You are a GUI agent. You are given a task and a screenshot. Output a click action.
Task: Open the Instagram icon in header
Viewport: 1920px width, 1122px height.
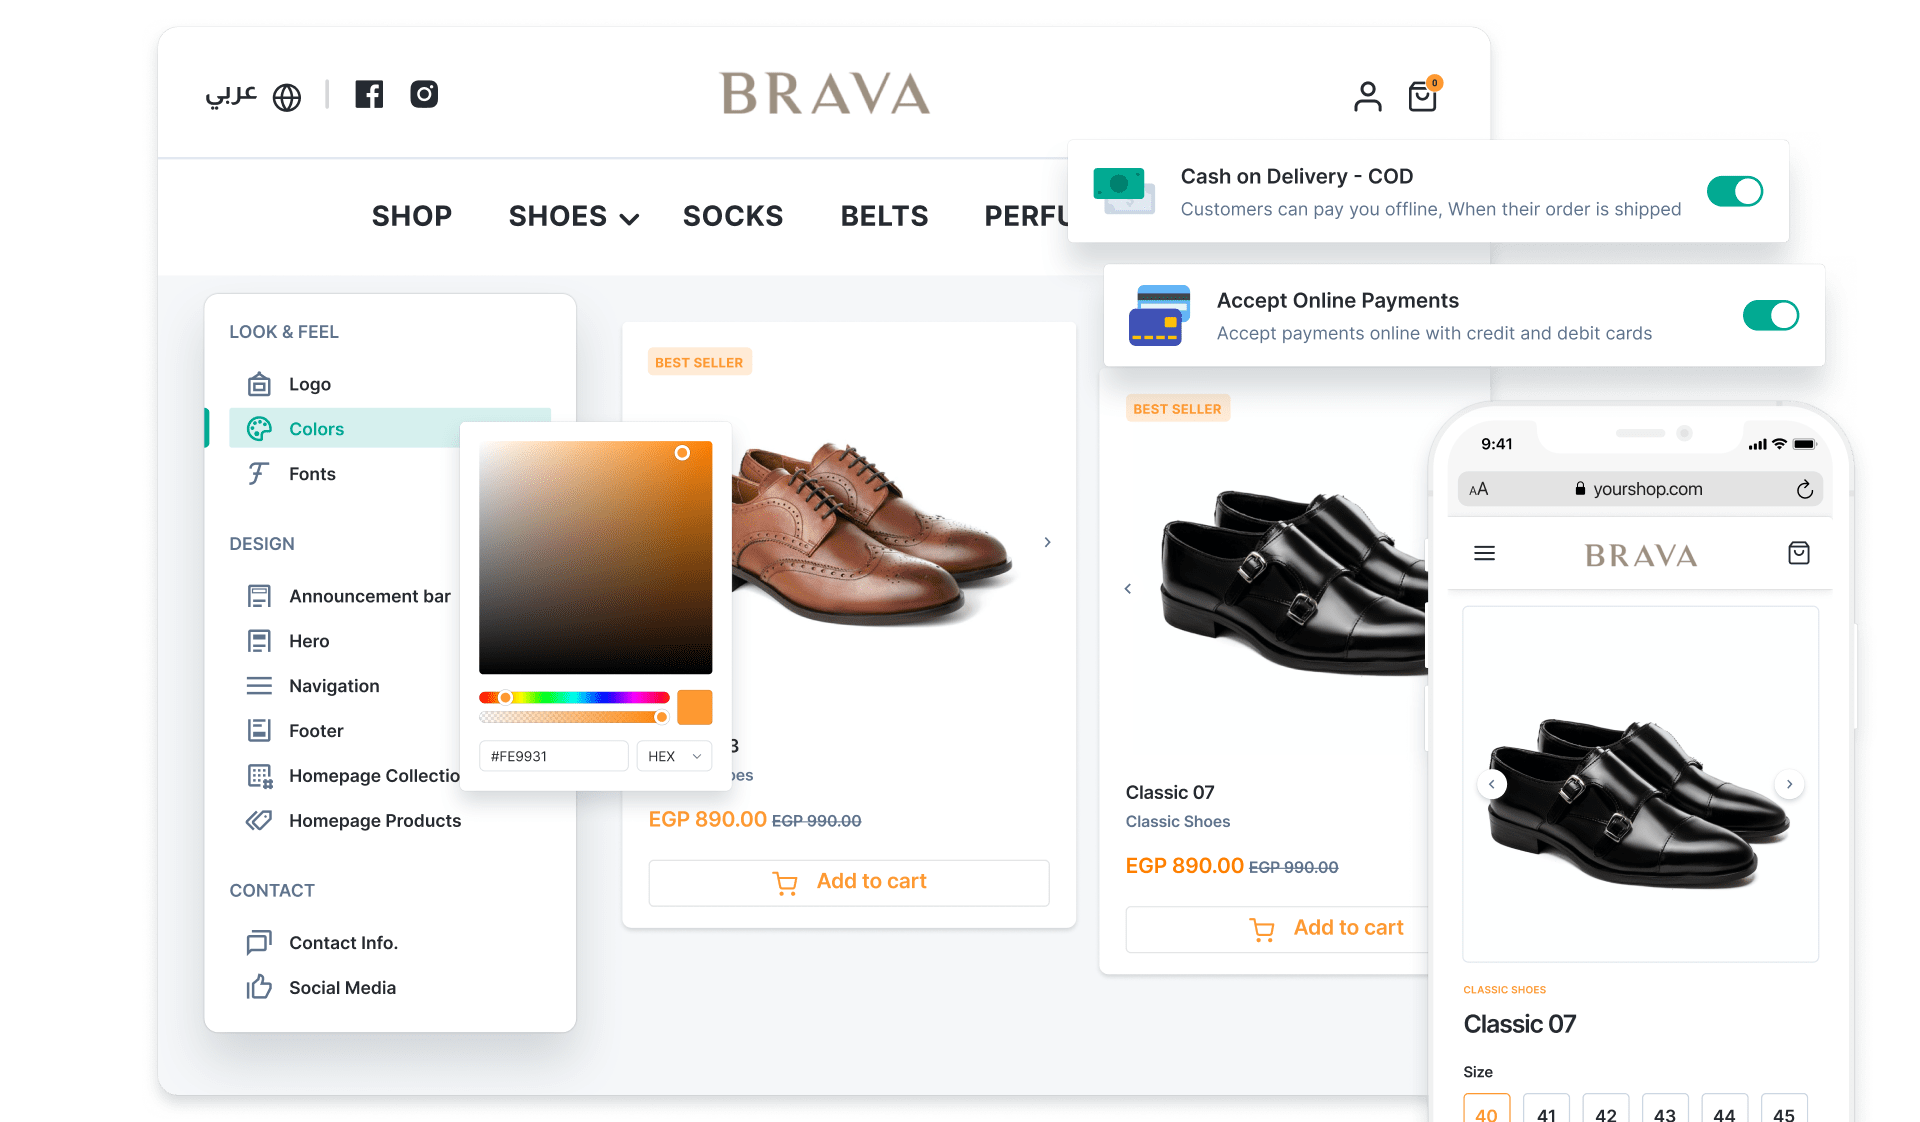point(424,94)
